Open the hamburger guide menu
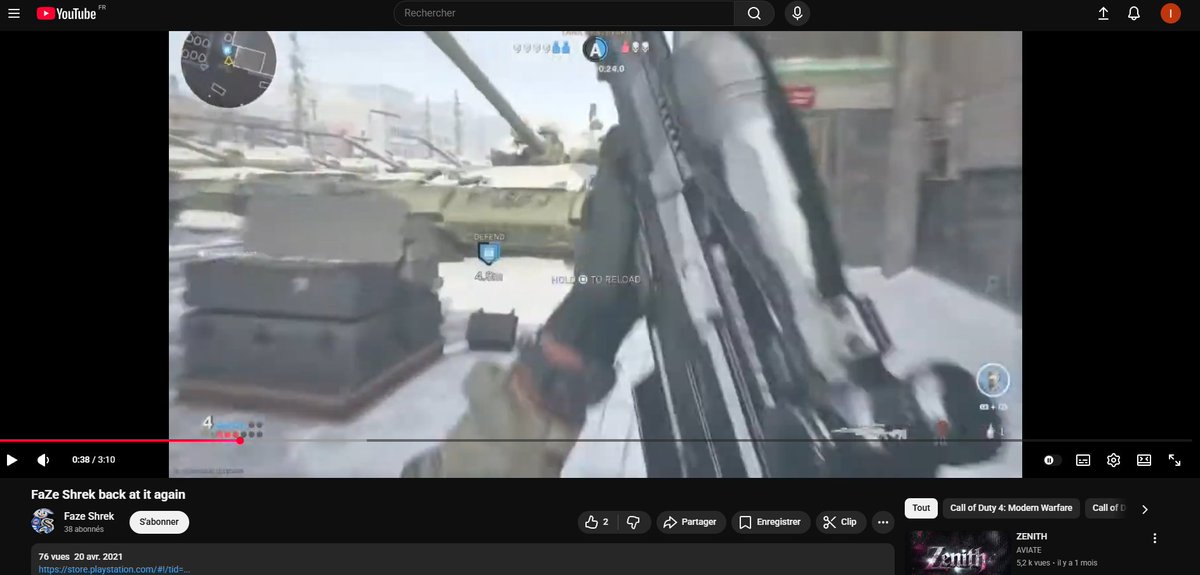 [14, 13]
